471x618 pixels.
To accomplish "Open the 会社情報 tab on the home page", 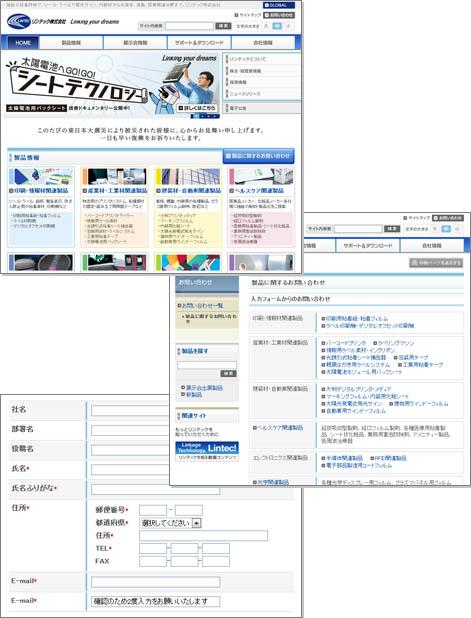I will pos(263,43).
